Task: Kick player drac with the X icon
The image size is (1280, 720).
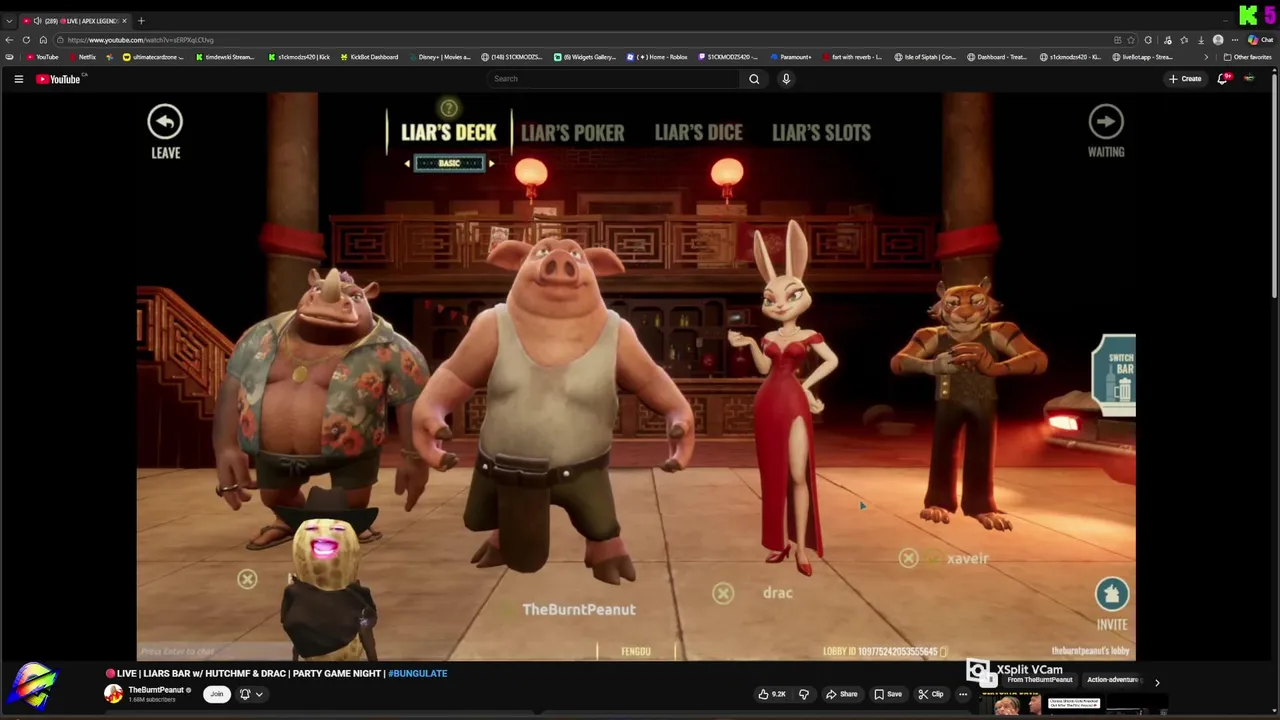Action: (x=723, y=594)
